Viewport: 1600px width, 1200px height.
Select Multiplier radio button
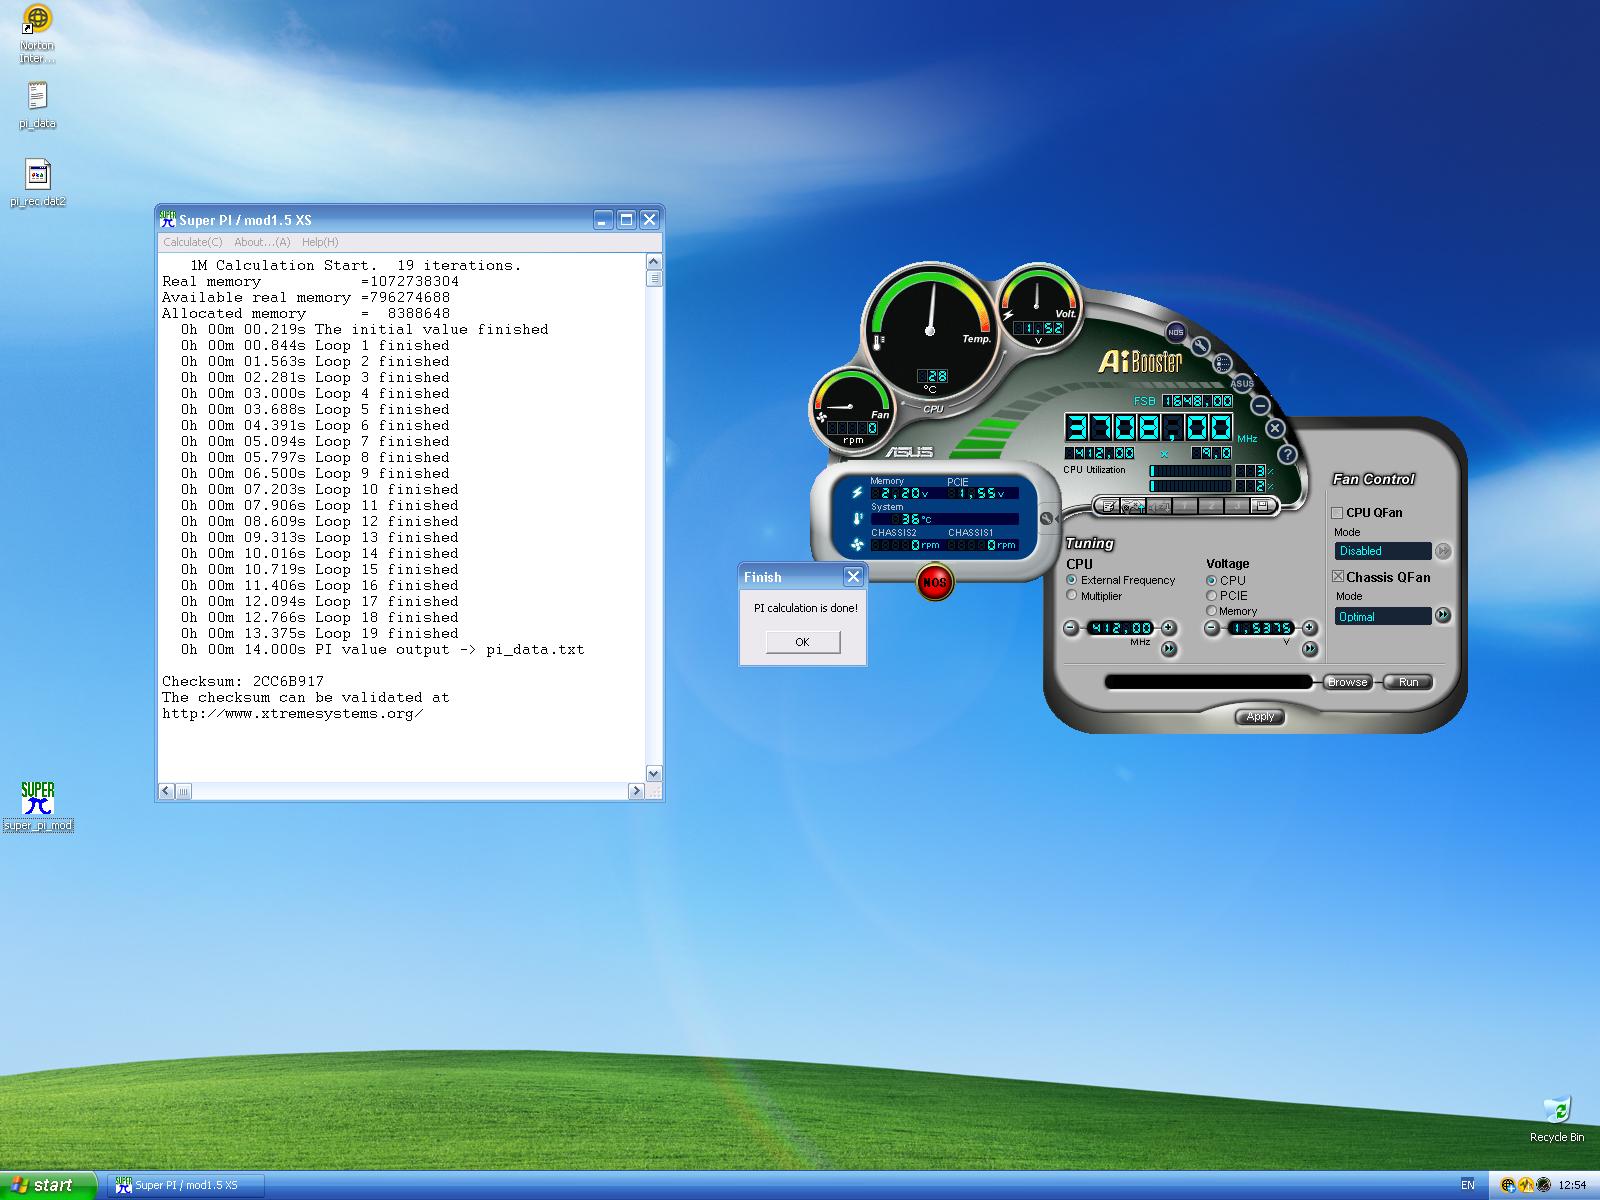1072,596
